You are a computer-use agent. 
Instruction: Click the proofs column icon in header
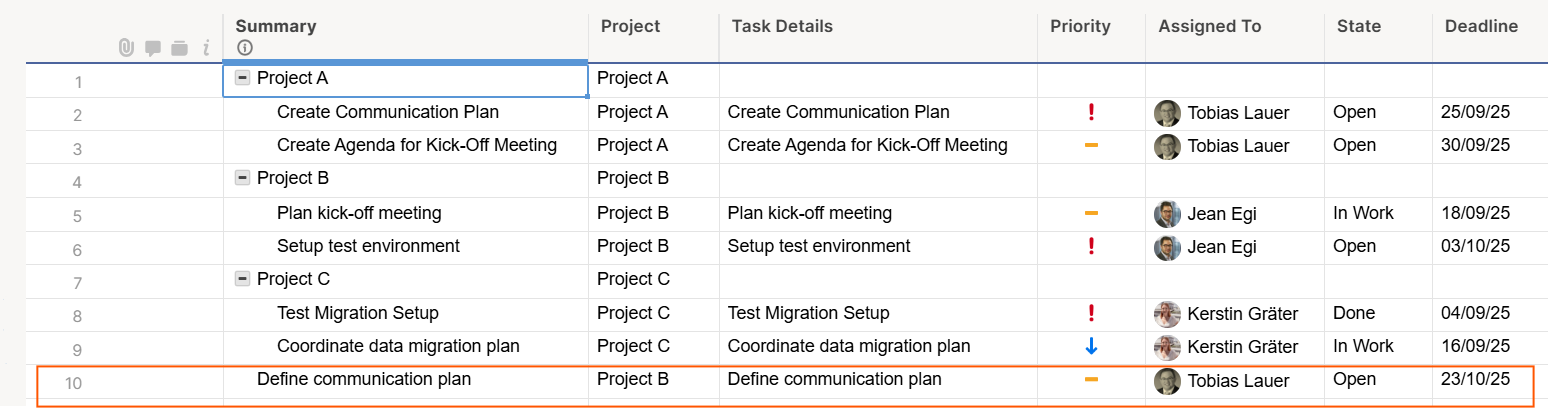[180, 47]
